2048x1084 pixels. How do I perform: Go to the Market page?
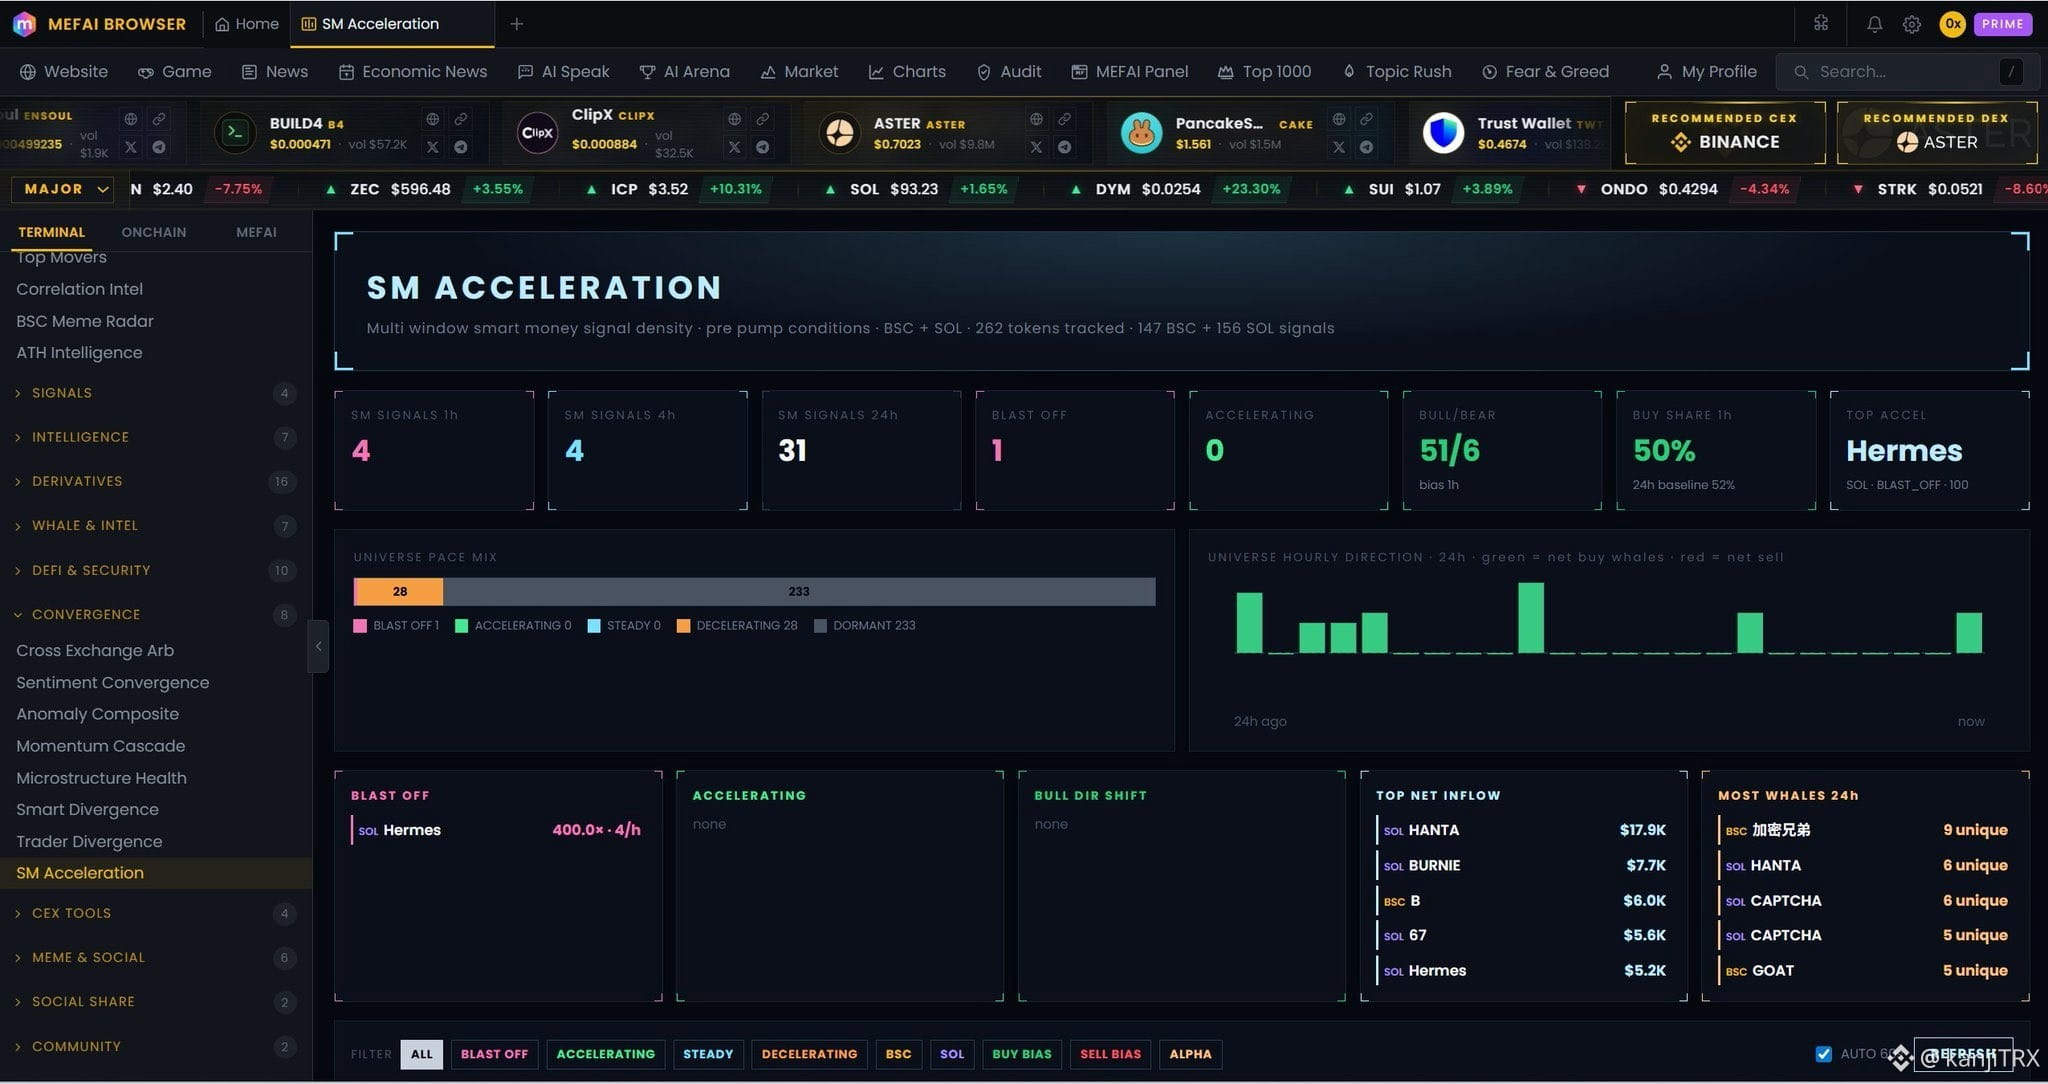click(799, 72)
